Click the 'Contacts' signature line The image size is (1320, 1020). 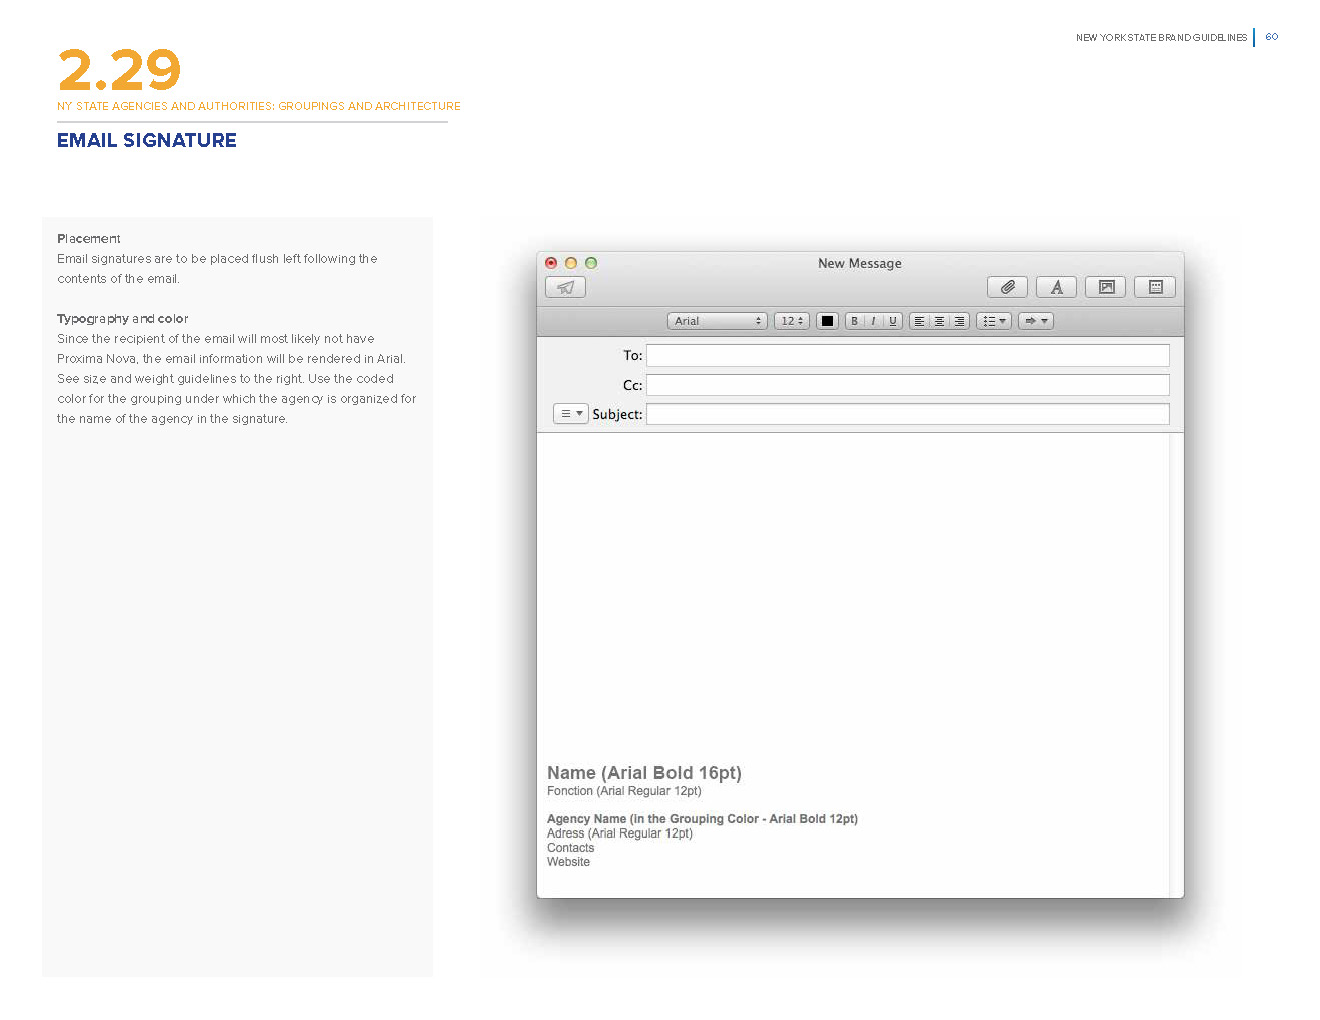570,848
